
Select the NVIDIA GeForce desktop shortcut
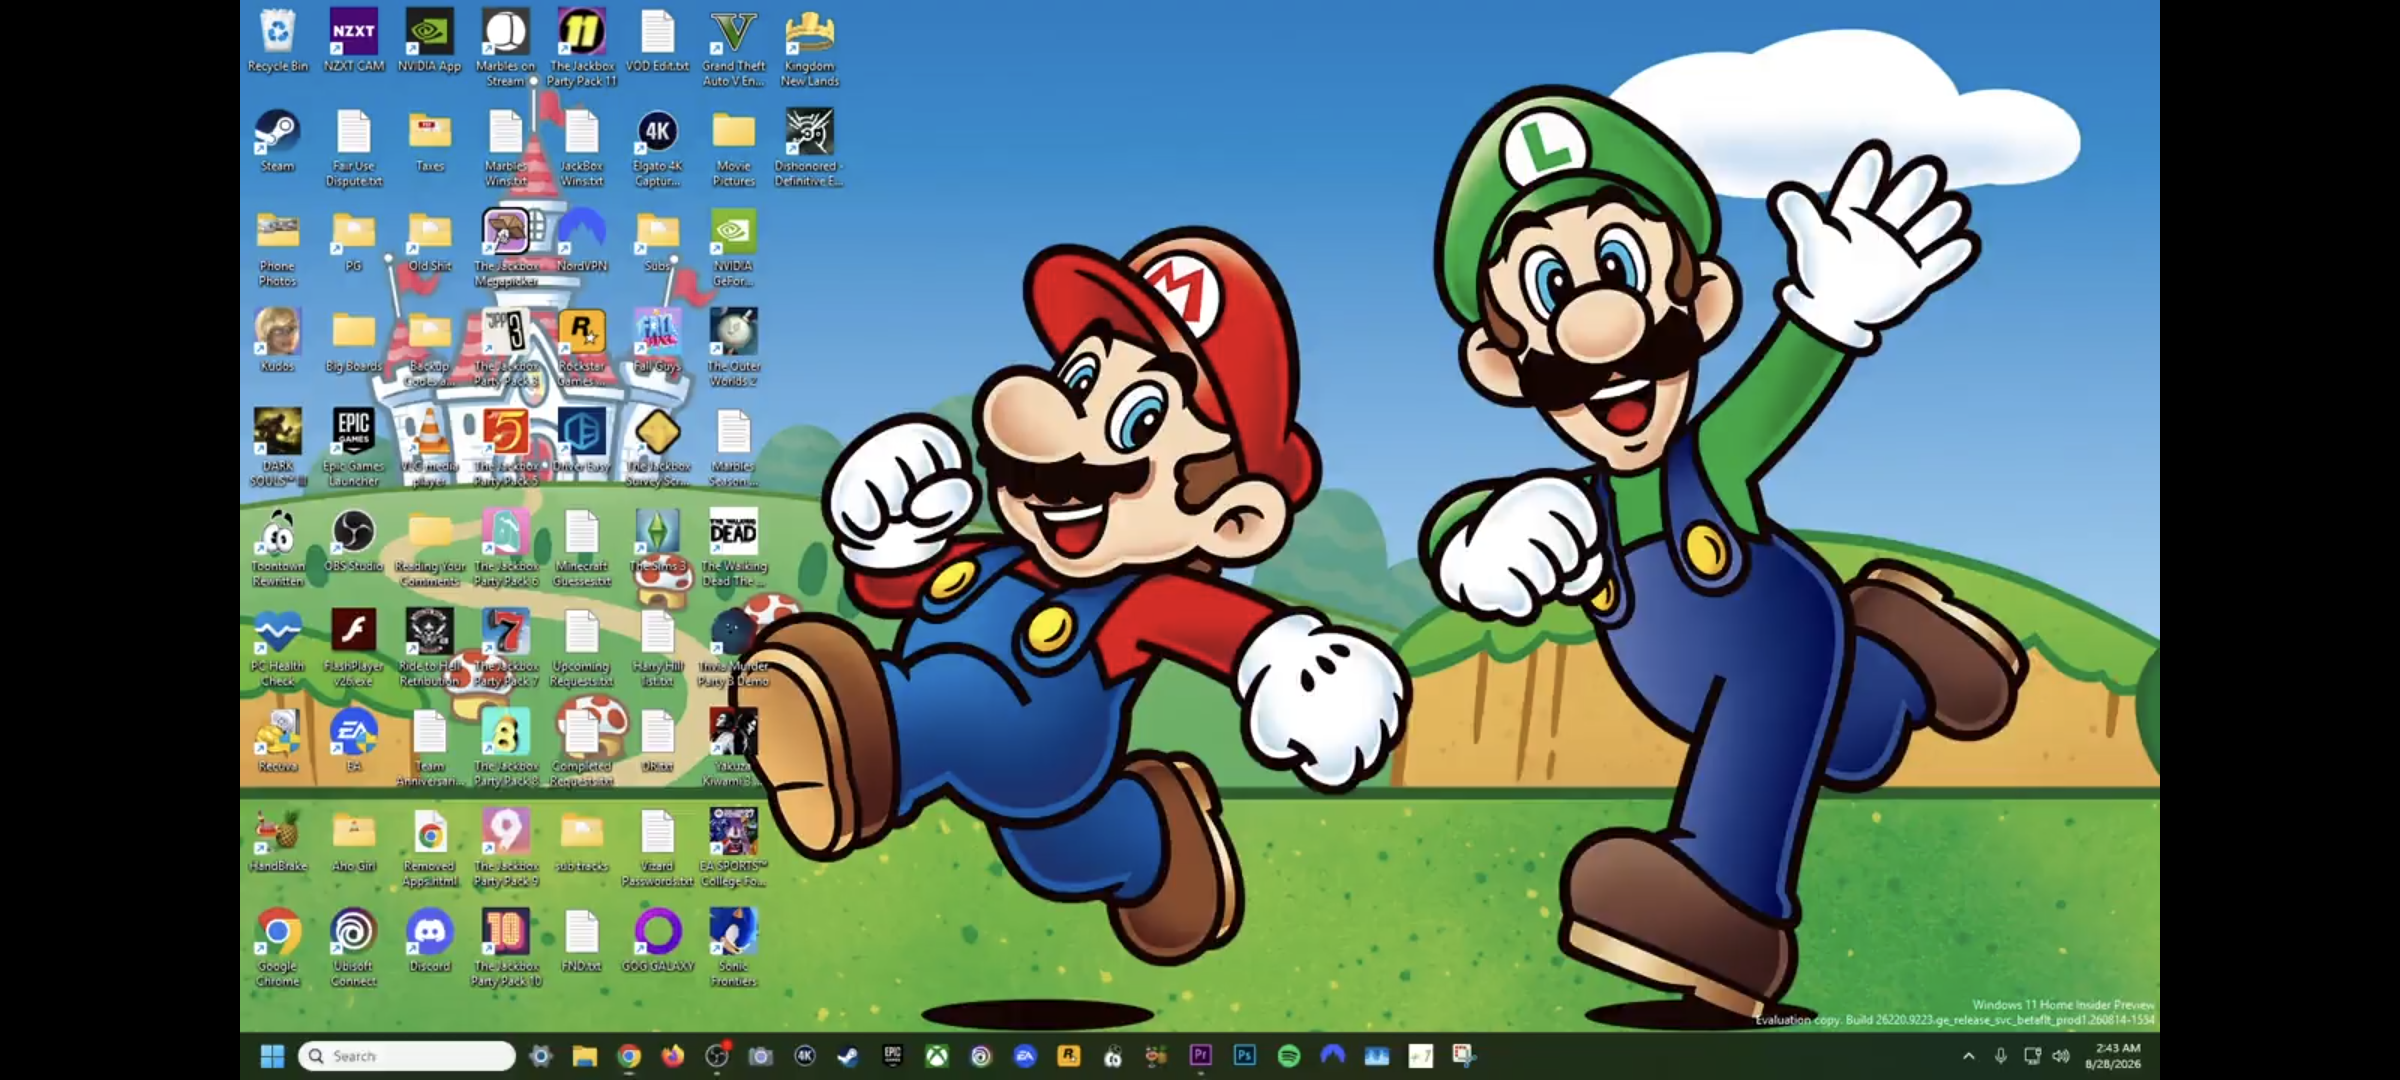(x=734, y=247)
